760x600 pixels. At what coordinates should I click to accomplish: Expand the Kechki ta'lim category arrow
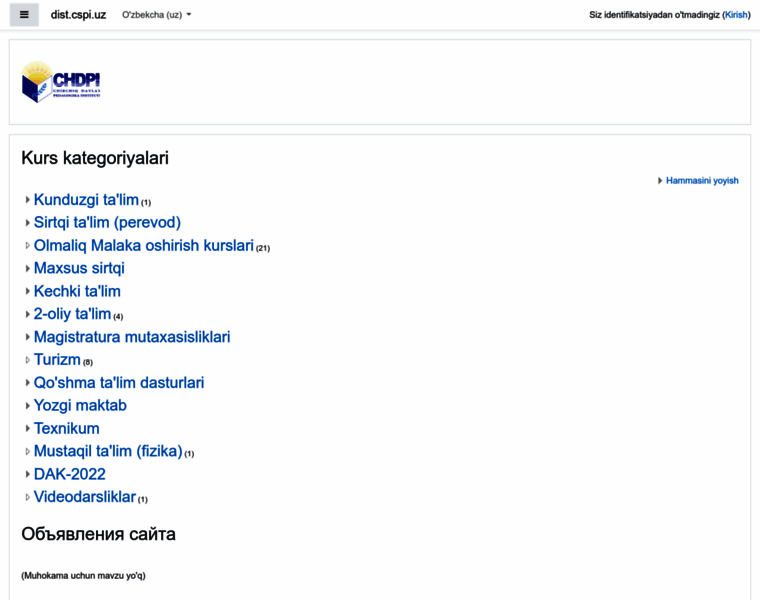(28, 291)
